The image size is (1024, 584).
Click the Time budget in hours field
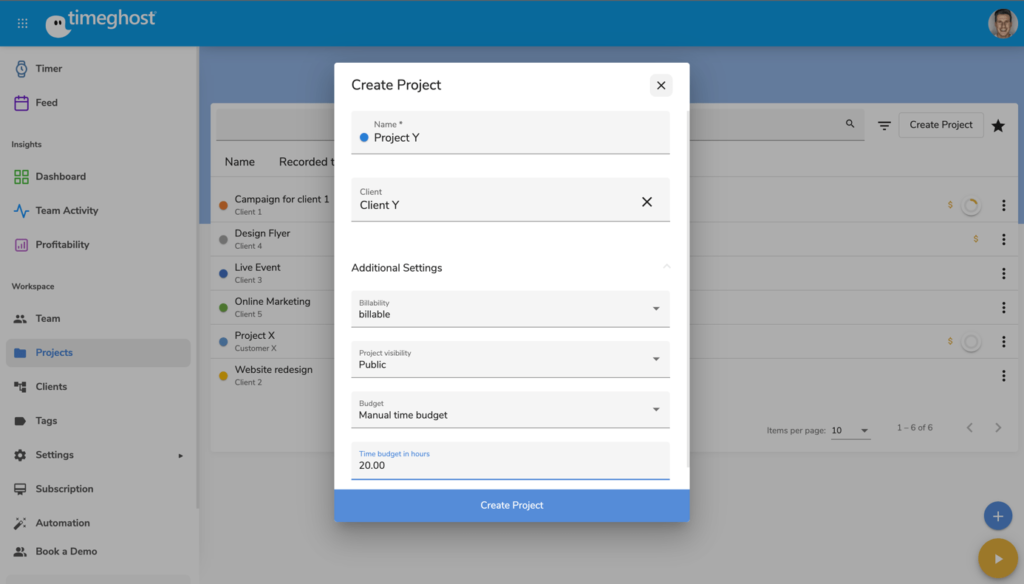click(510, 465)
